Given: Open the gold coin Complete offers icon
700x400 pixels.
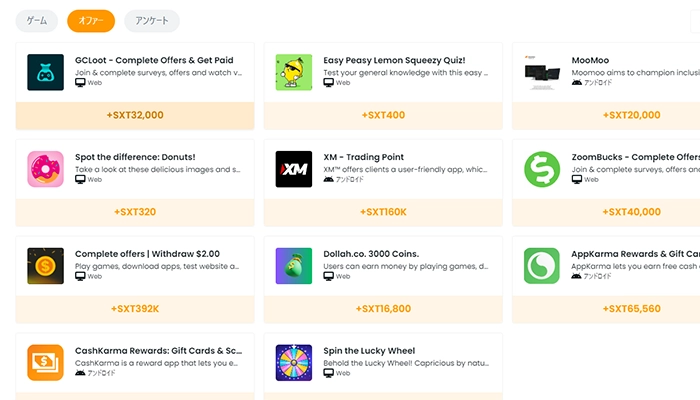Looking at the screenshot, I should coord(46,266).
